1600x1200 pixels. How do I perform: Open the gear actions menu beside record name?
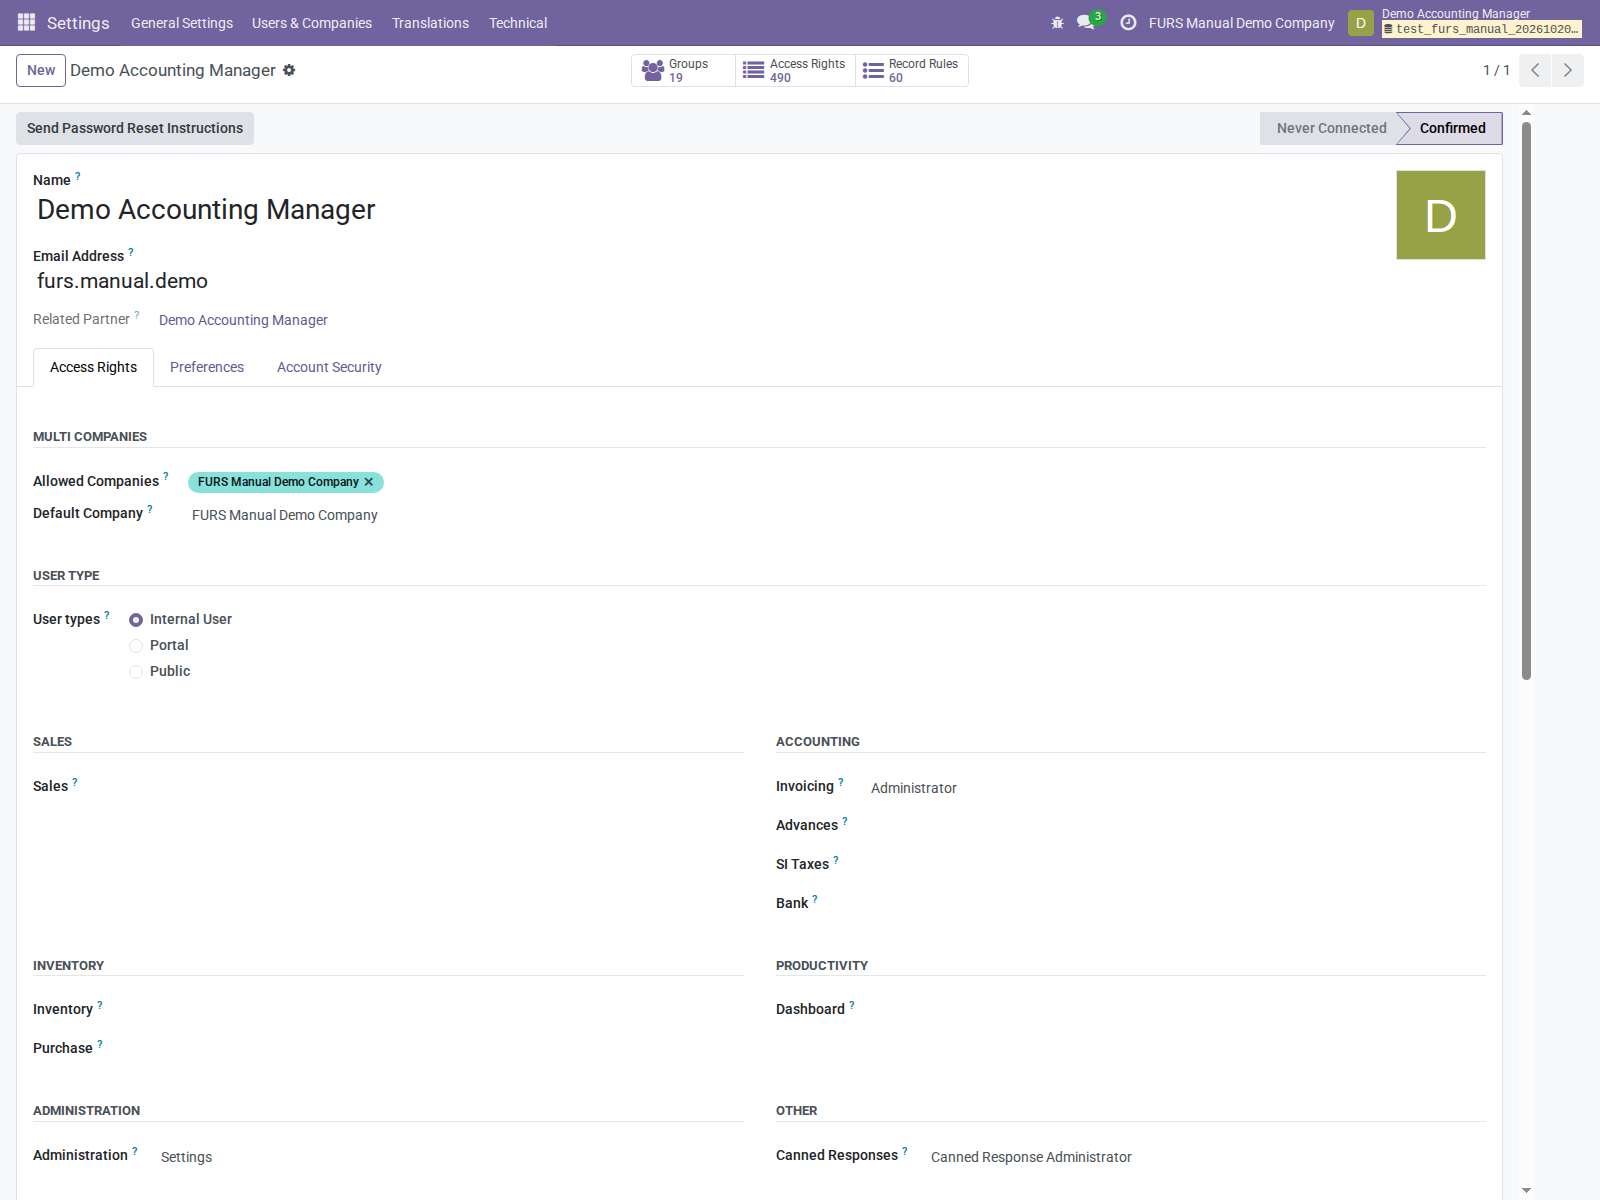coord(289,70)
